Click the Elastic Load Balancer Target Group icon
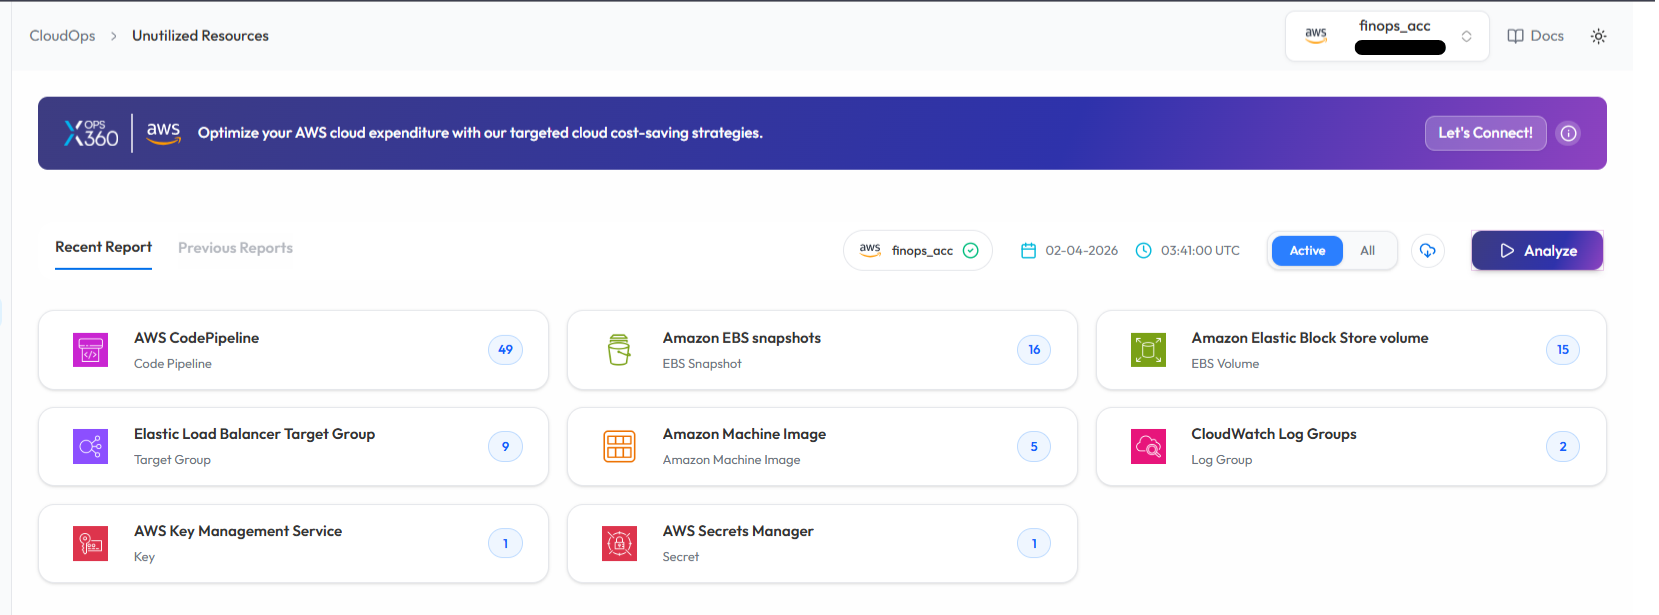 (x=91, y=446)
